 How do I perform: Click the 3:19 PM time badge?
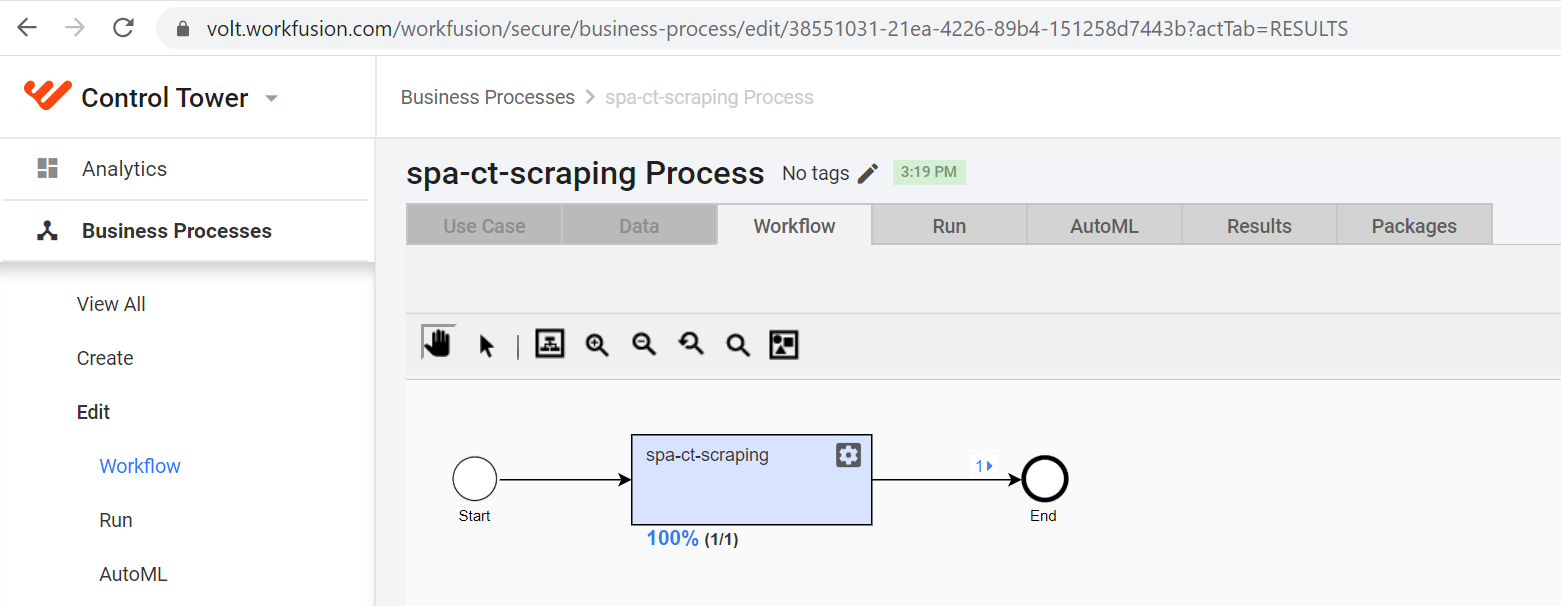click(929, 172)
